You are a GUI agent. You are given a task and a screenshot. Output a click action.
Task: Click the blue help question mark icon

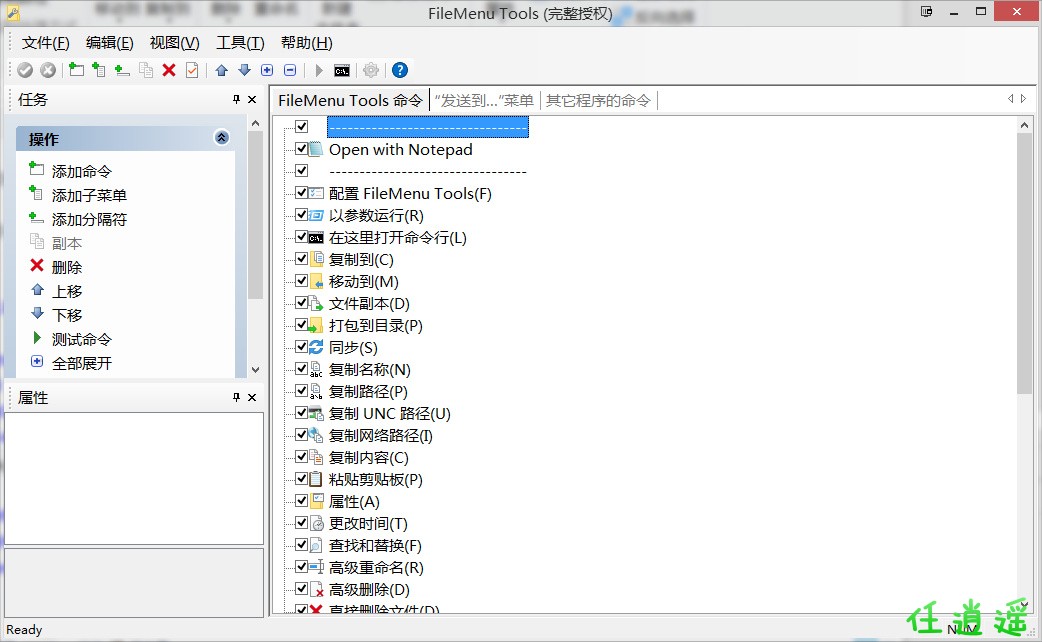pos(399,70)
